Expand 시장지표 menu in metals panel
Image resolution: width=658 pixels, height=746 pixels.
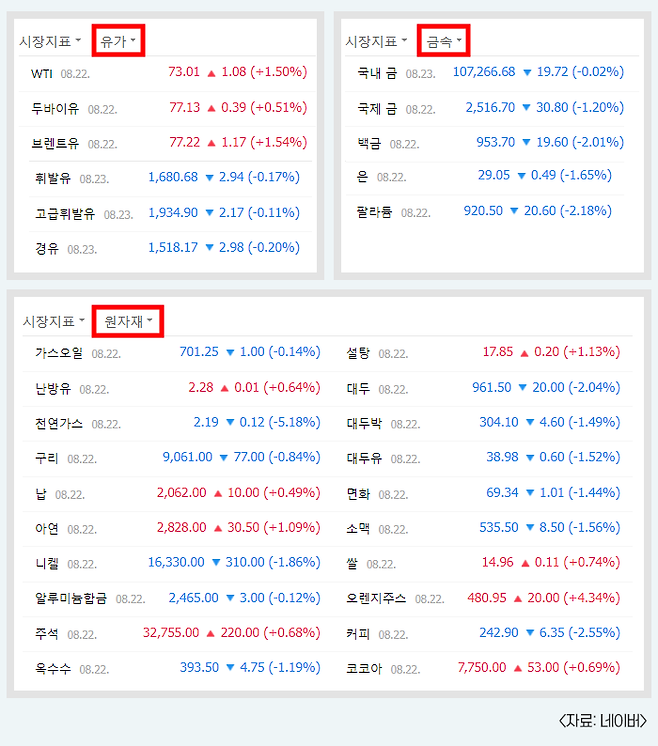pos(376,41)
